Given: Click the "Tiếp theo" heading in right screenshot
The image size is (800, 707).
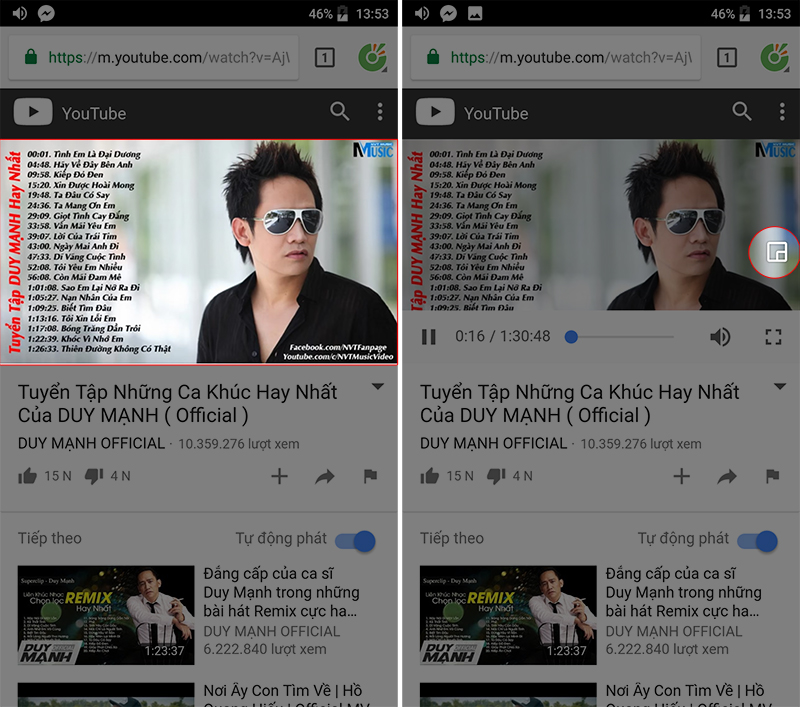Looking at the screenshot, I should (x=452, y=538).
